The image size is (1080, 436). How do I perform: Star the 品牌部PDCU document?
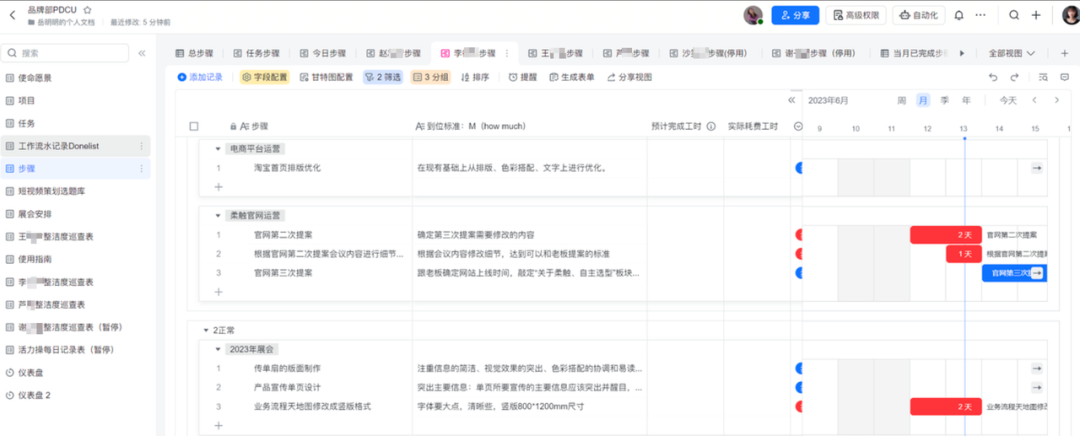click(x=87, y=10)
